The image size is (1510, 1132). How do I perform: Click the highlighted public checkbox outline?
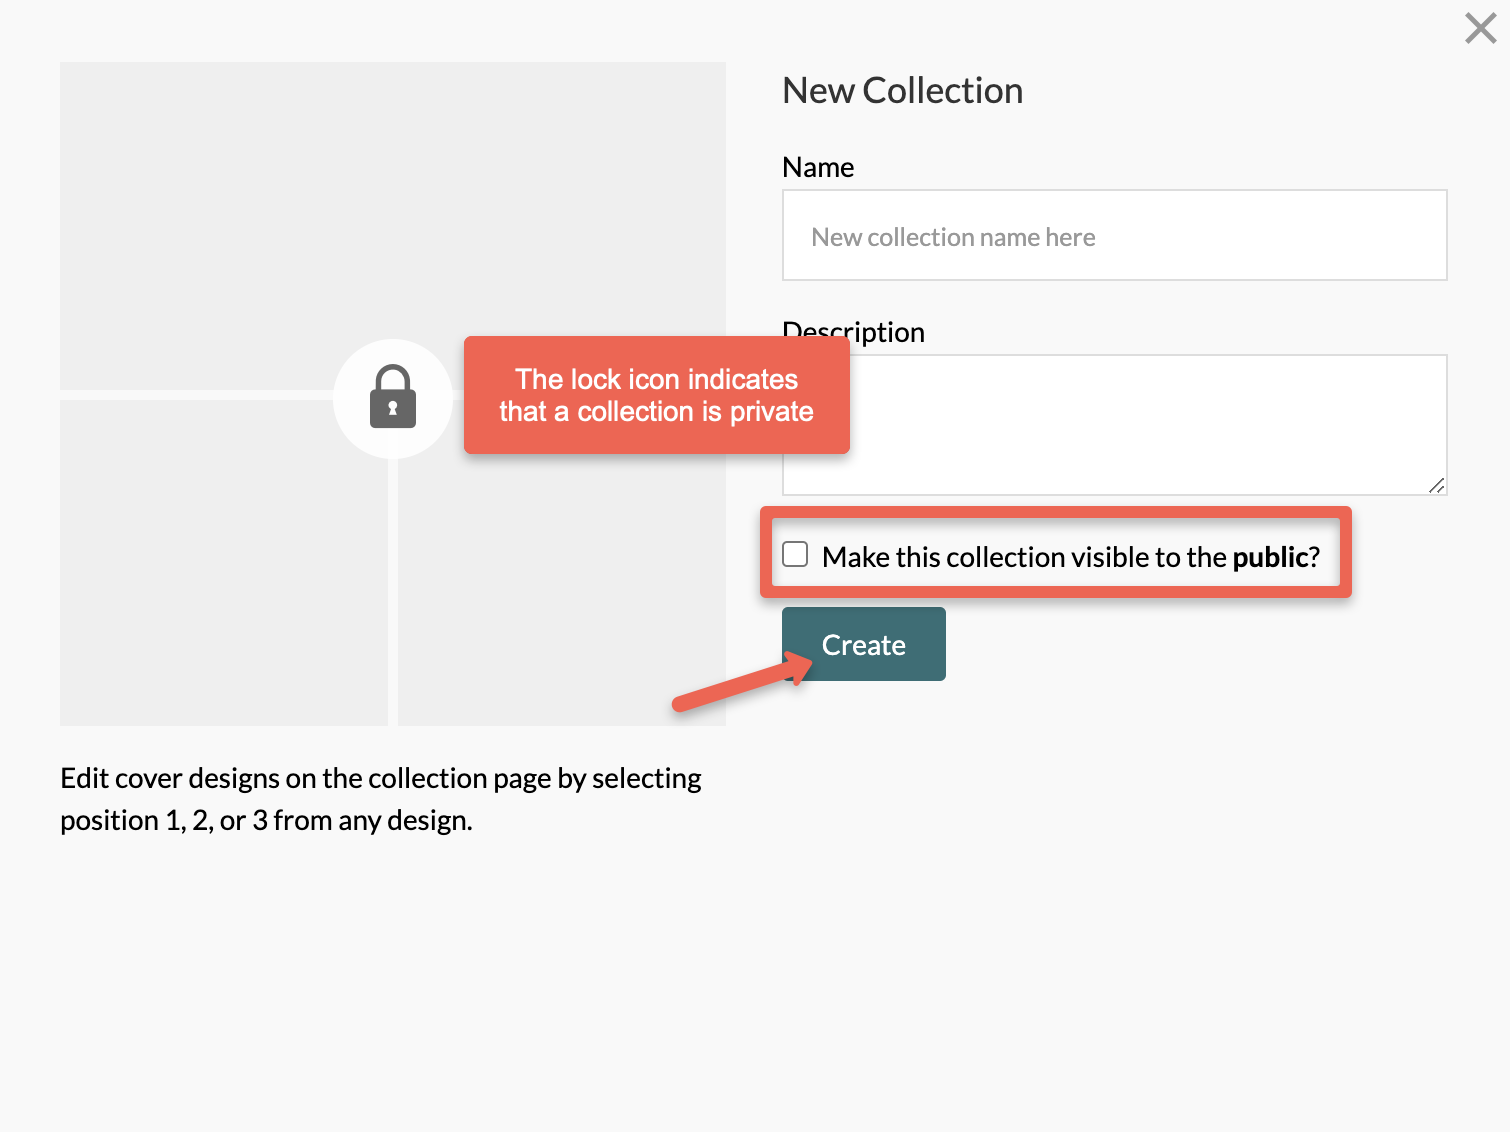[1056, 554]
